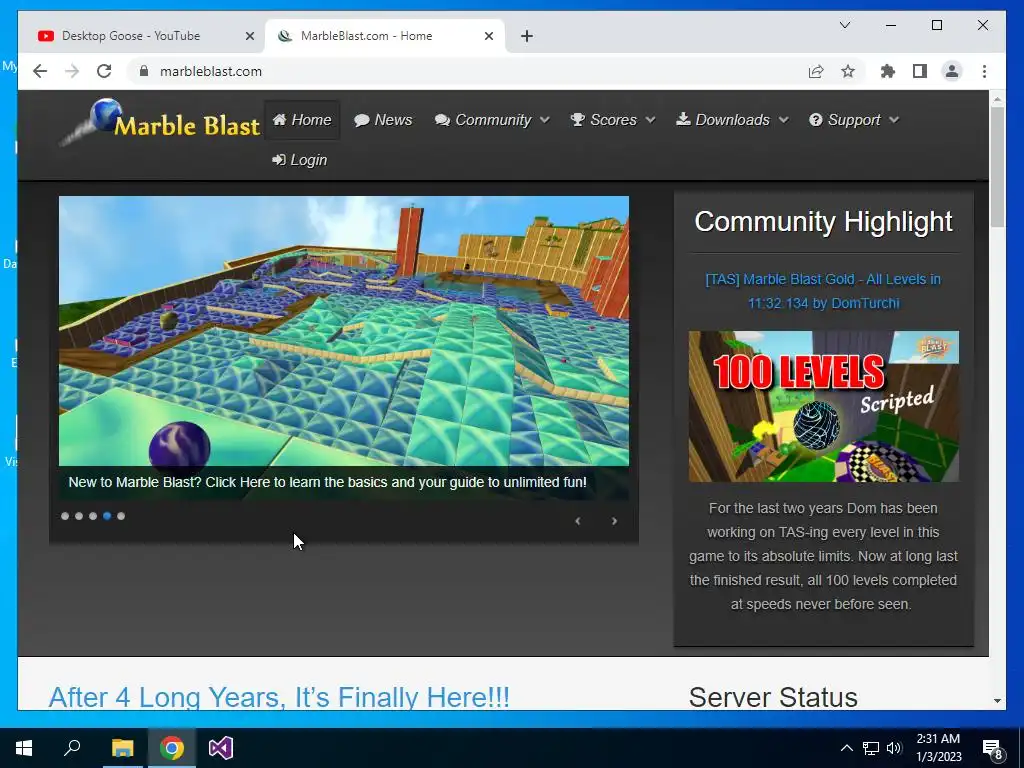Open the Extensions puzzle icon
1024x768 pixels.
click(888, 71)
